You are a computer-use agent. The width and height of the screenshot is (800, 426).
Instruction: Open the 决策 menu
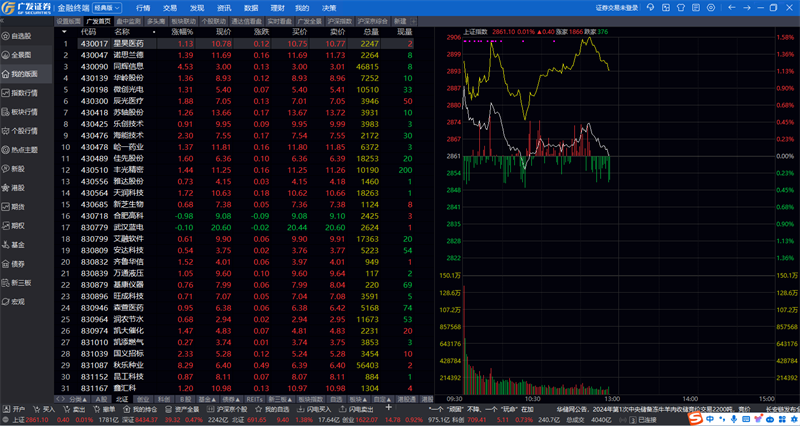click(329, 8)
